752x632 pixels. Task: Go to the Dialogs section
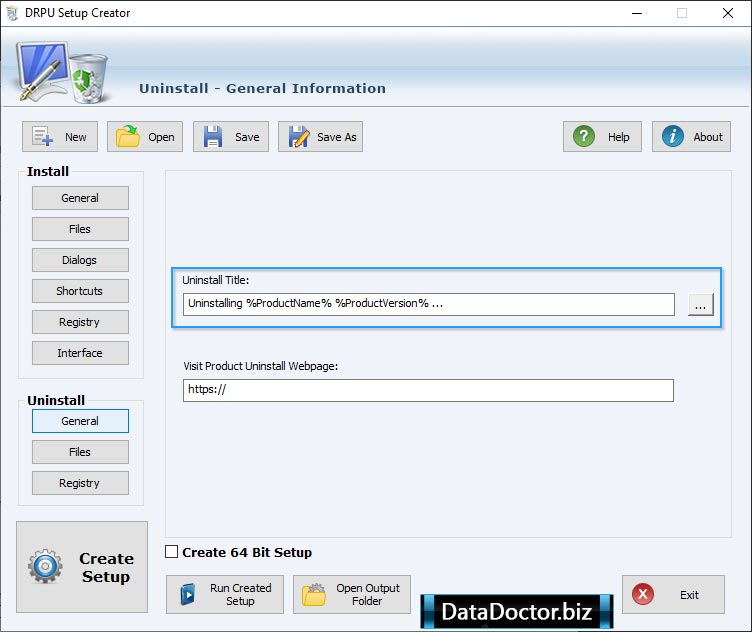[x=80, y=260]
